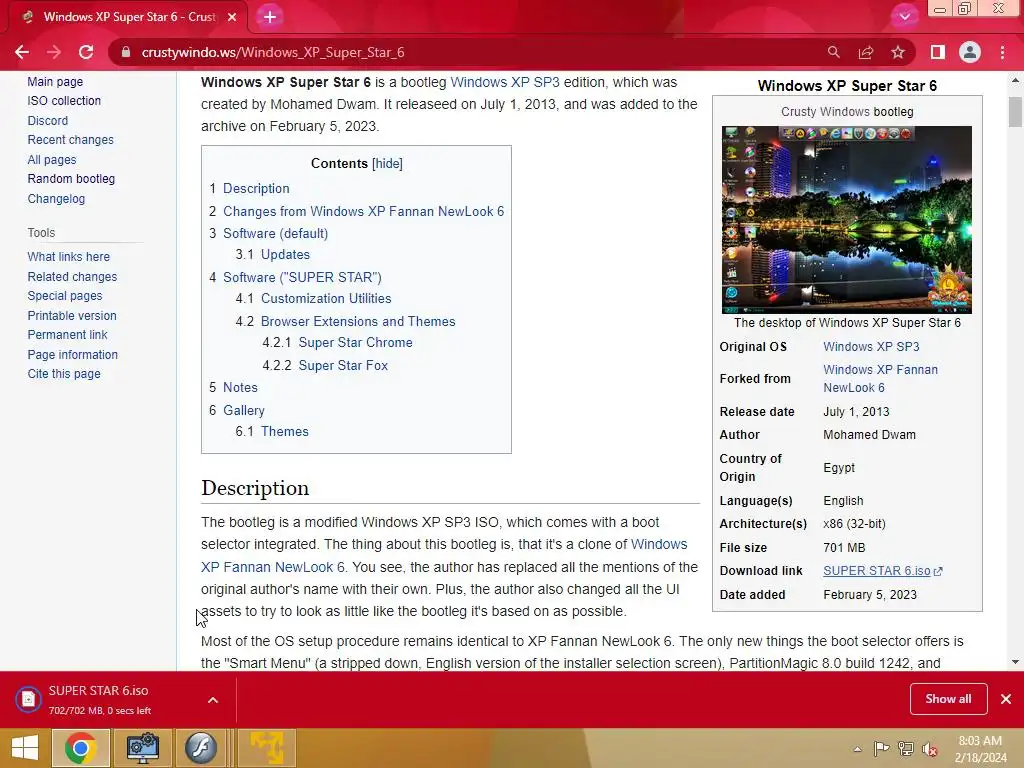This screenshot has width=1024, height=768.
Task: Open infobox Original OS Windows XP SP3
Action: [x=871, y=347]
